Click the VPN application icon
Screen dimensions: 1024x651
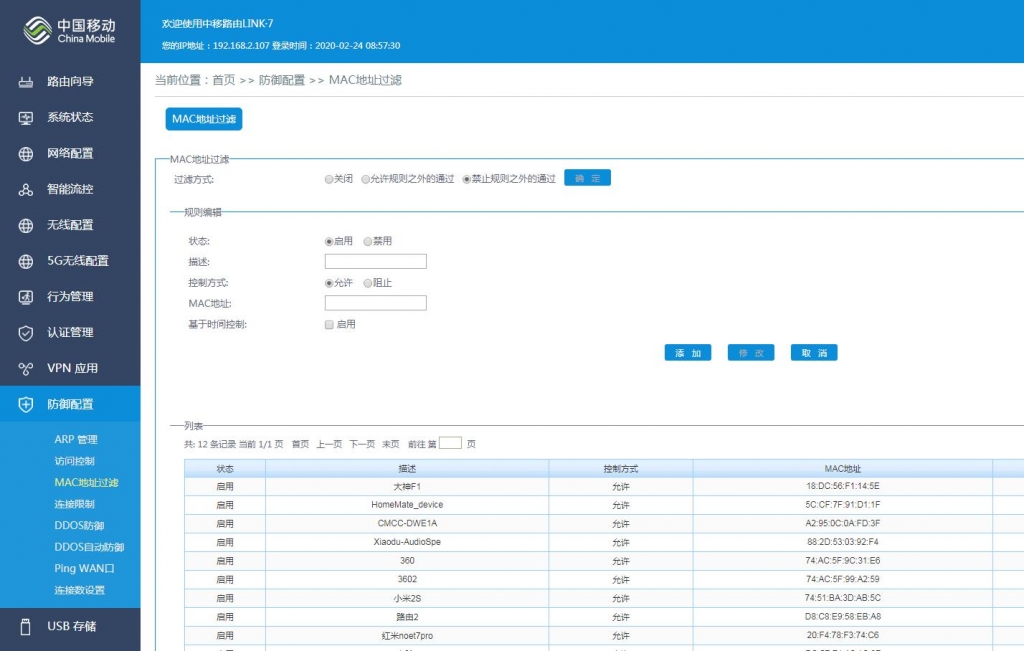pyautogui.click(x=25, y=369)
